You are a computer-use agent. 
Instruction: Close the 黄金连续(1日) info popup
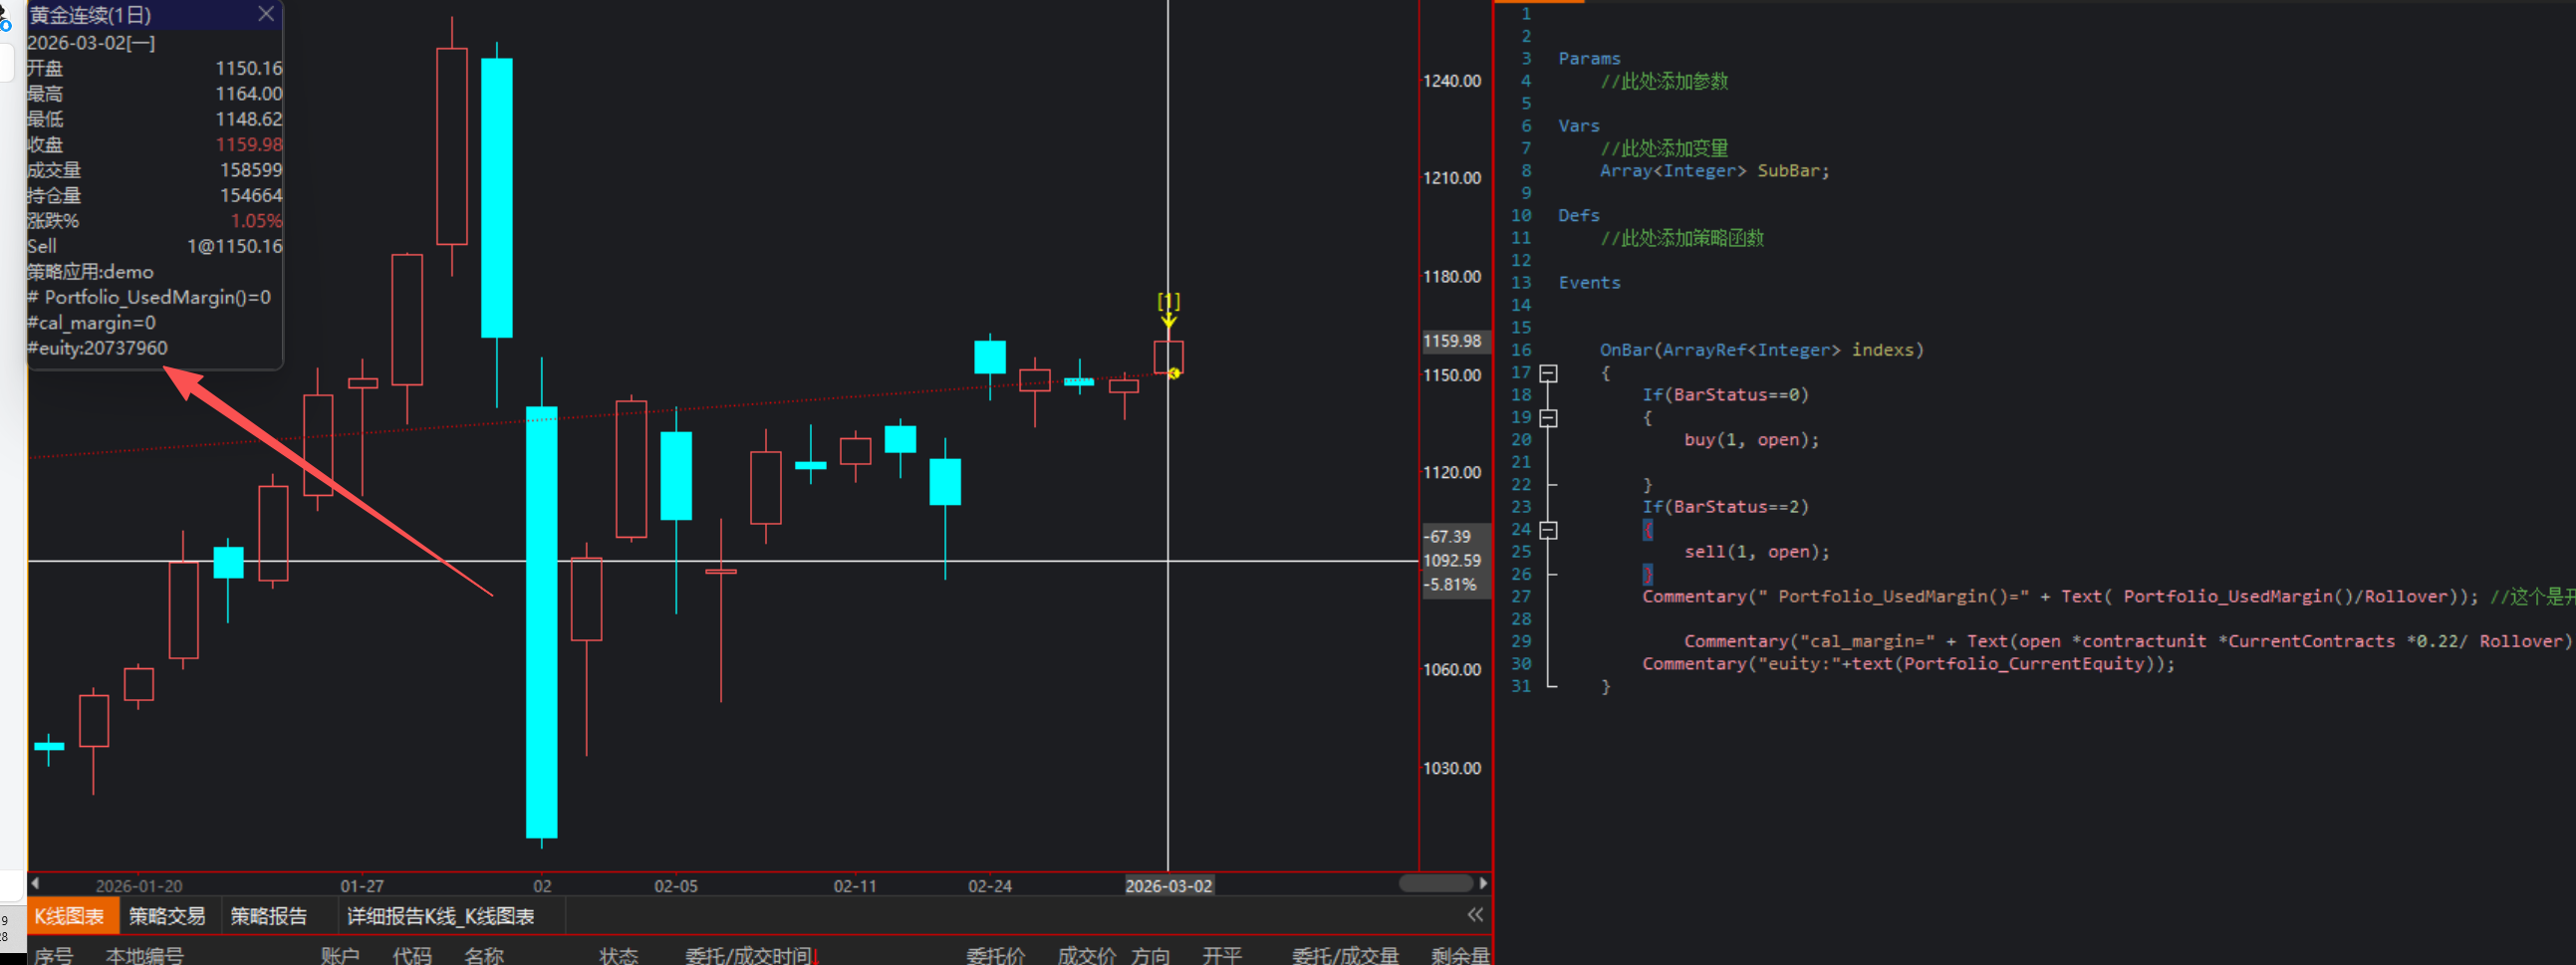[265, 14]
